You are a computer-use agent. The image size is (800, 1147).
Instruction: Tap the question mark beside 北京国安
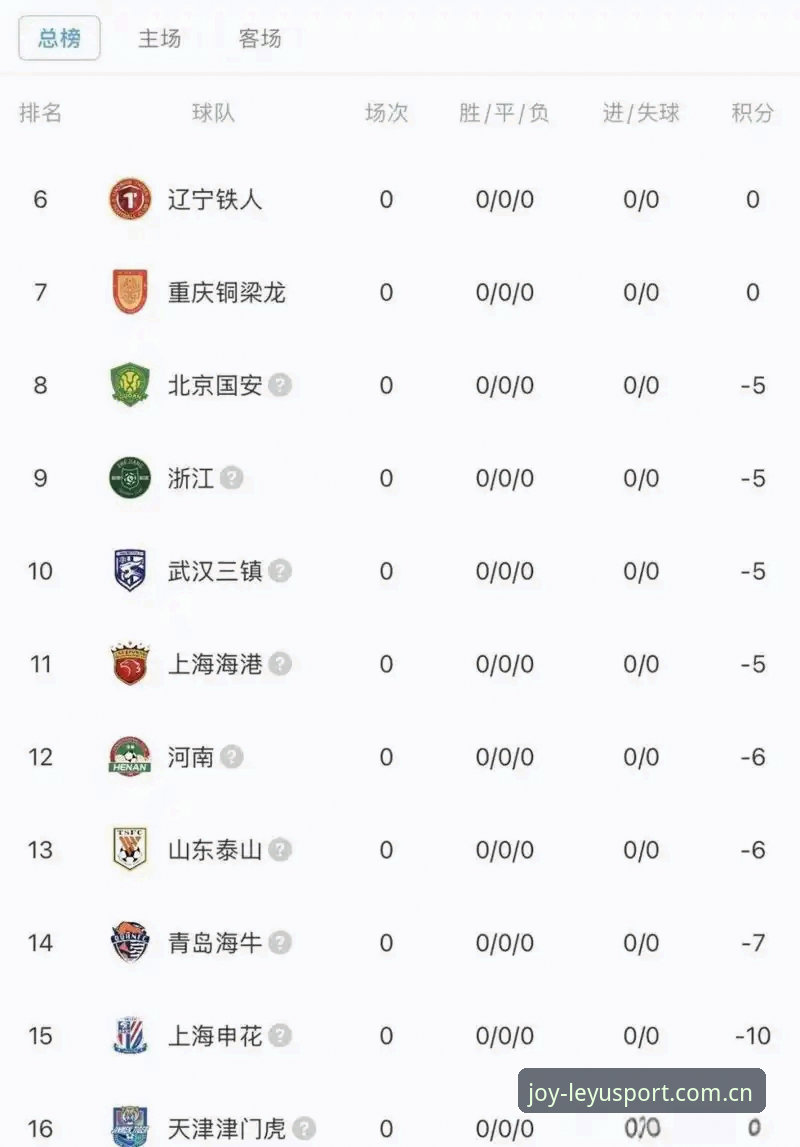coord(280,385)
